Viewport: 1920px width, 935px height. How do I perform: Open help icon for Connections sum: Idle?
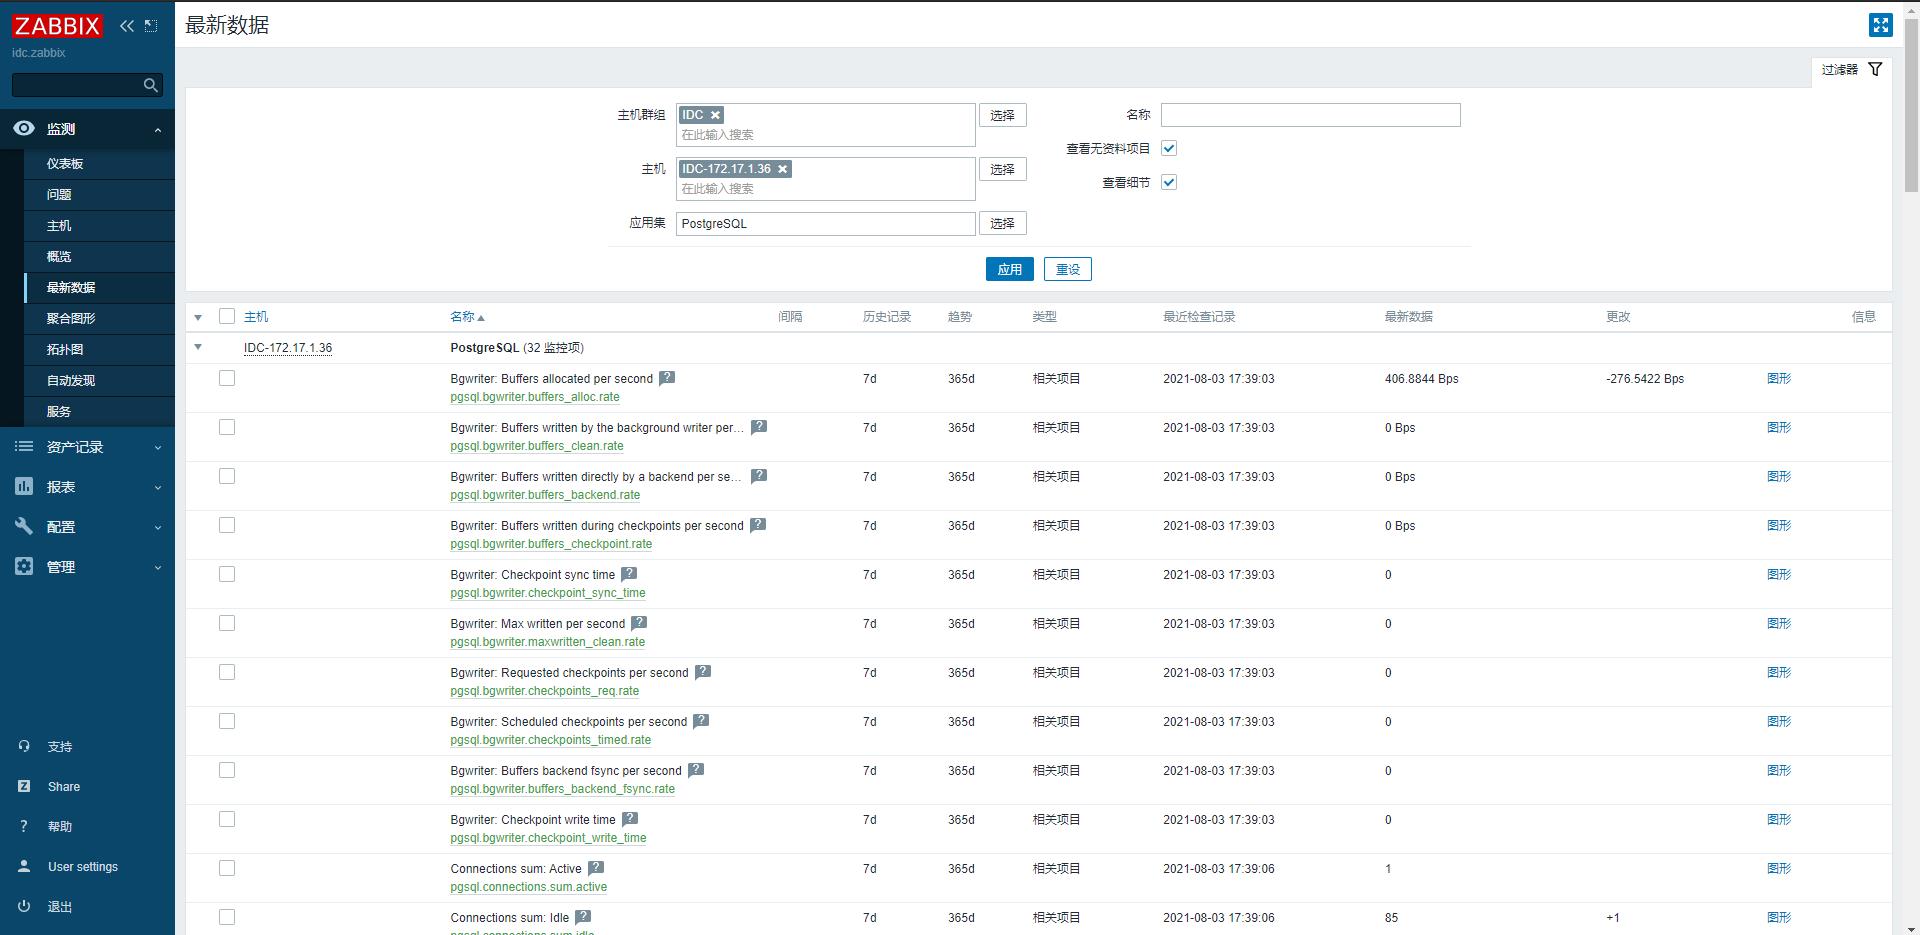tap(583, 917)
